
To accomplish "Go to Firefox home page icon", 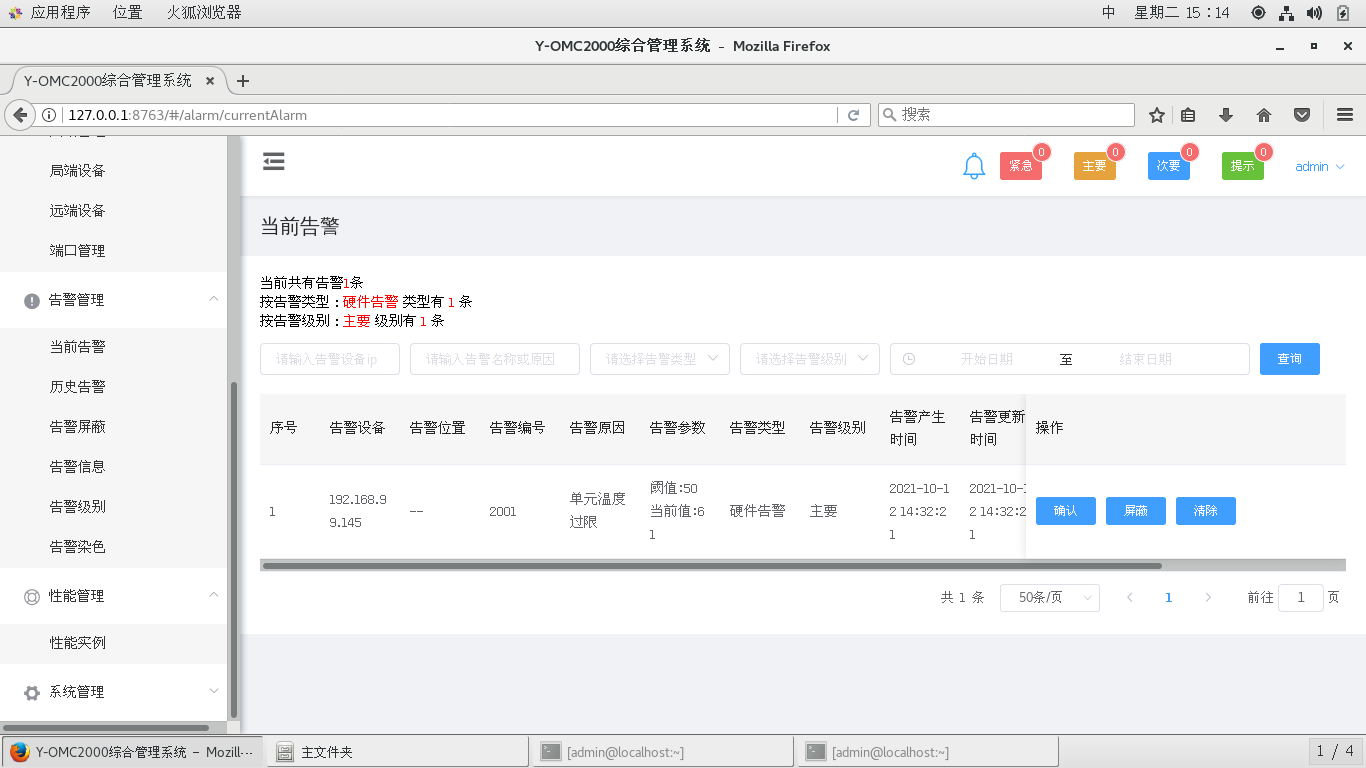I will (x=1264, y=115).
